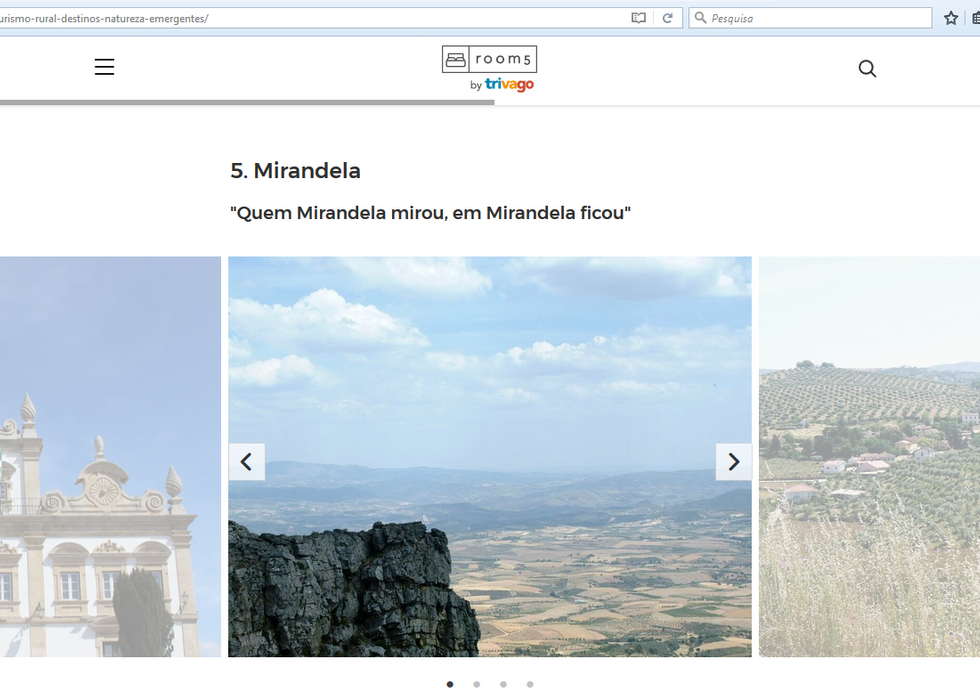The width and height of the screenshot is (980, 700).
Task: Open the bookmarks list icon beside the star
Action: (x=976, y=18)
